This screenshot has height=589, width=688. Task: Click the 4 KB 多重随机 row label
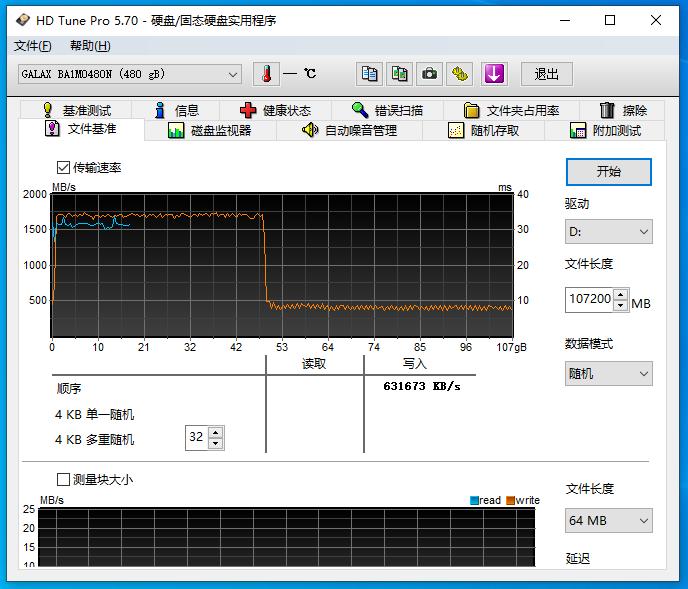click(x=94, y=439)
